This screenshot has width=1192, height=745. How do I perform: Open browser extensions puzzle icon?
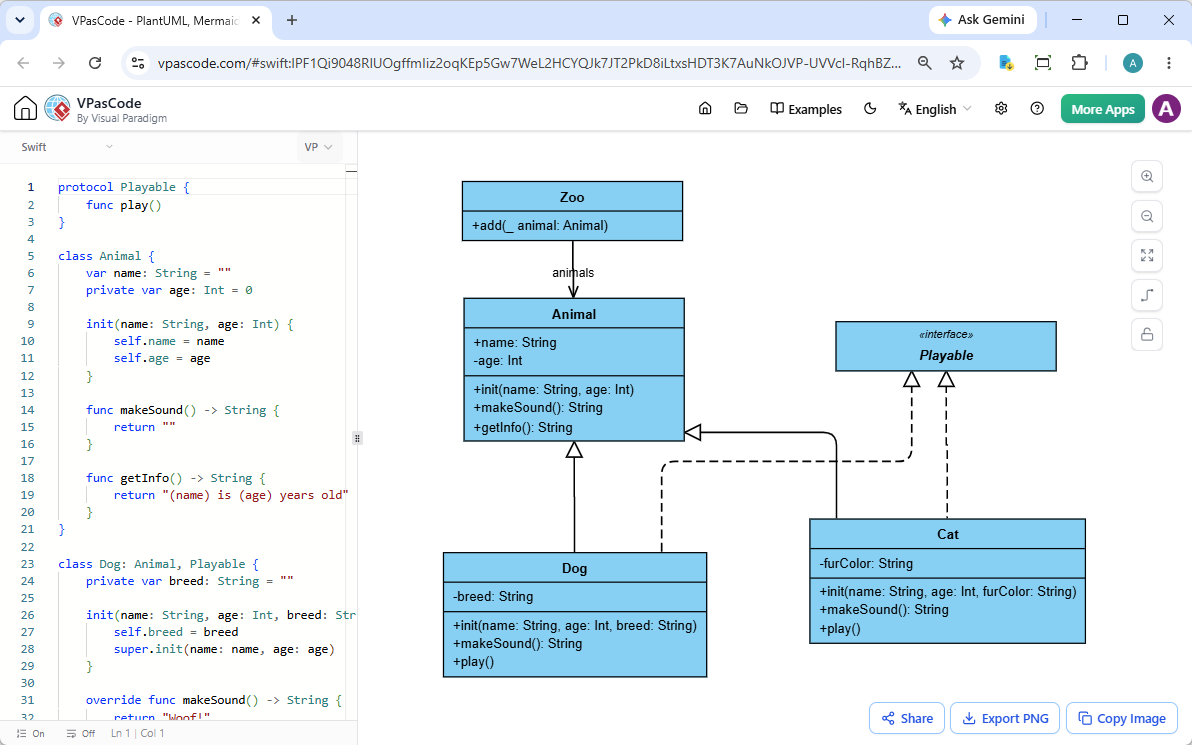tap(1079, 63)
